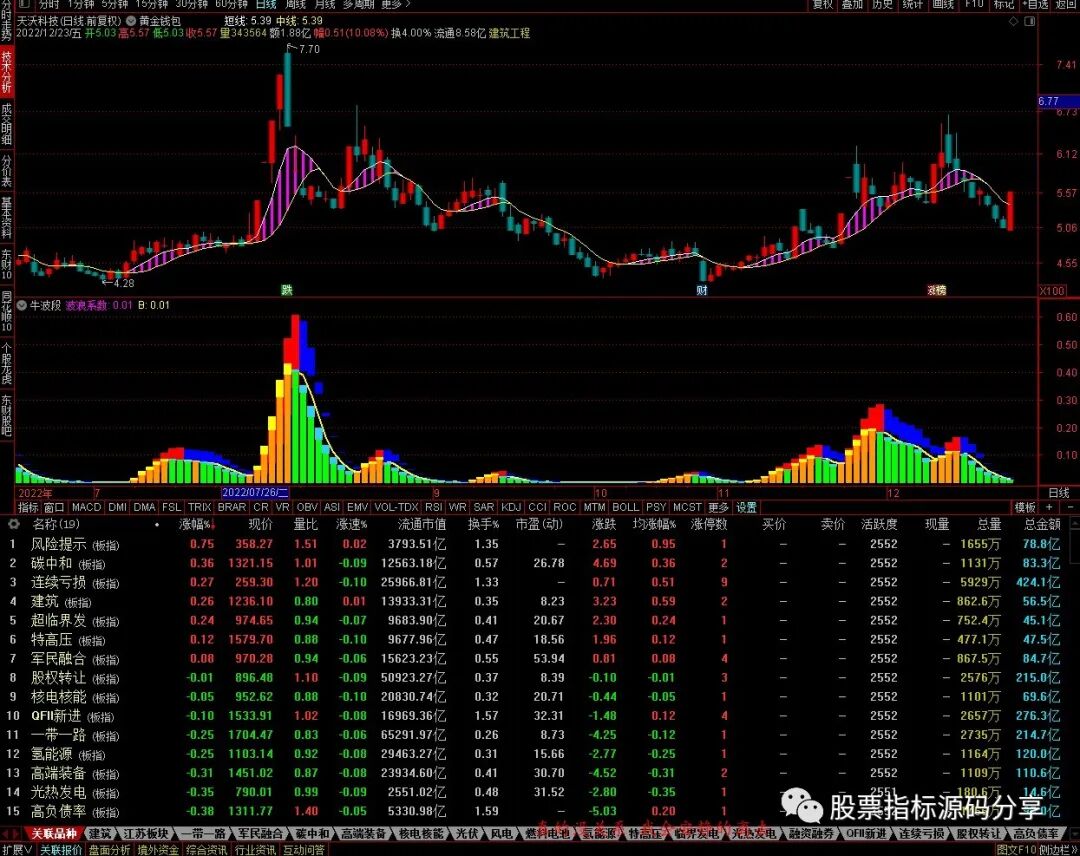Click the 跌 marker under the chart

point(287,290)
